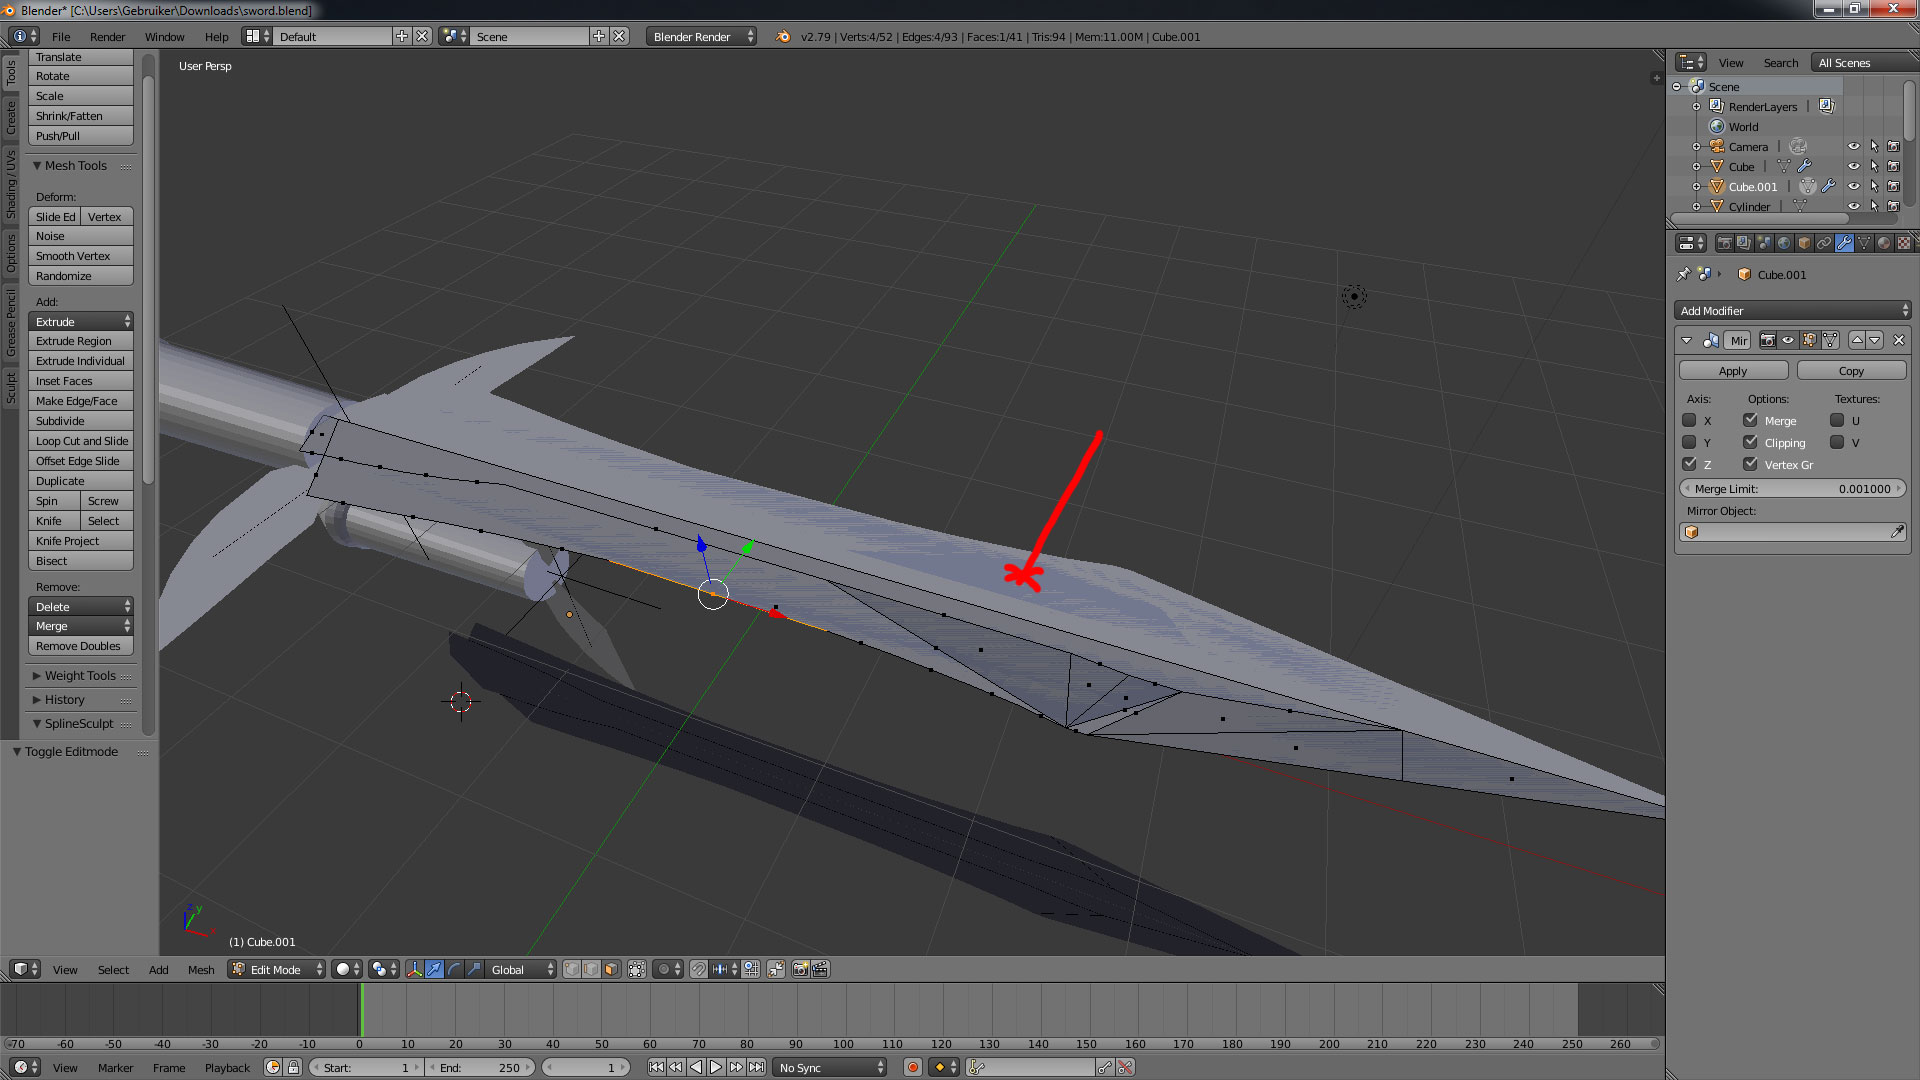
Task: Apply the Mirror modifier
Action: click(x=1732, y=370)
